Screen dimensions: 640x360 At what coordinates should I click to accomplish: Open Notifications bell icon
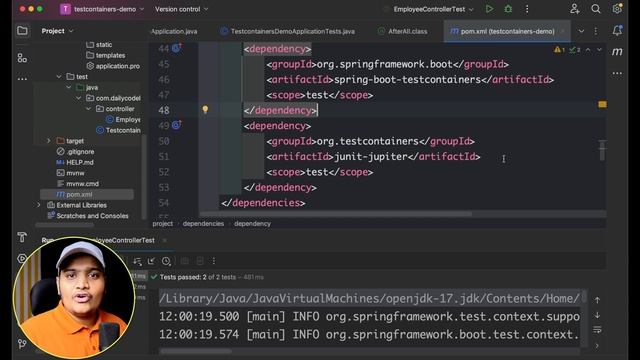pos(617,31)
